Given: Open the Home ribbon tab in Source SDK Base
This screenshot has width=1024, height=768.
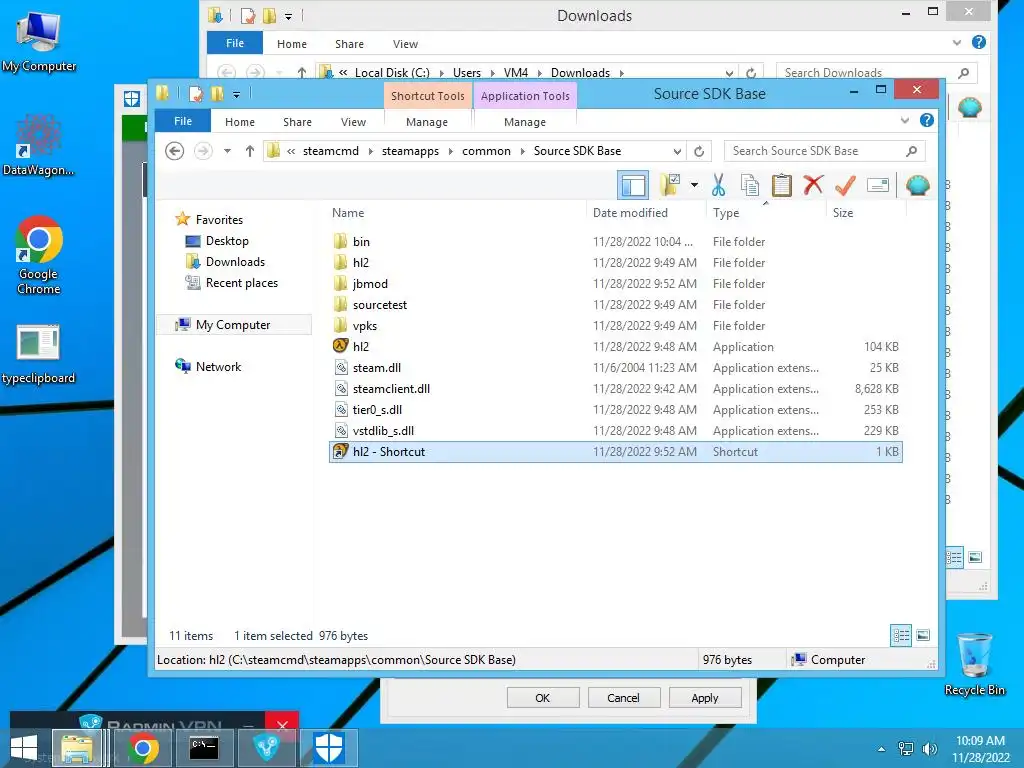Looking at the screenshot, I should click(240, 122).
